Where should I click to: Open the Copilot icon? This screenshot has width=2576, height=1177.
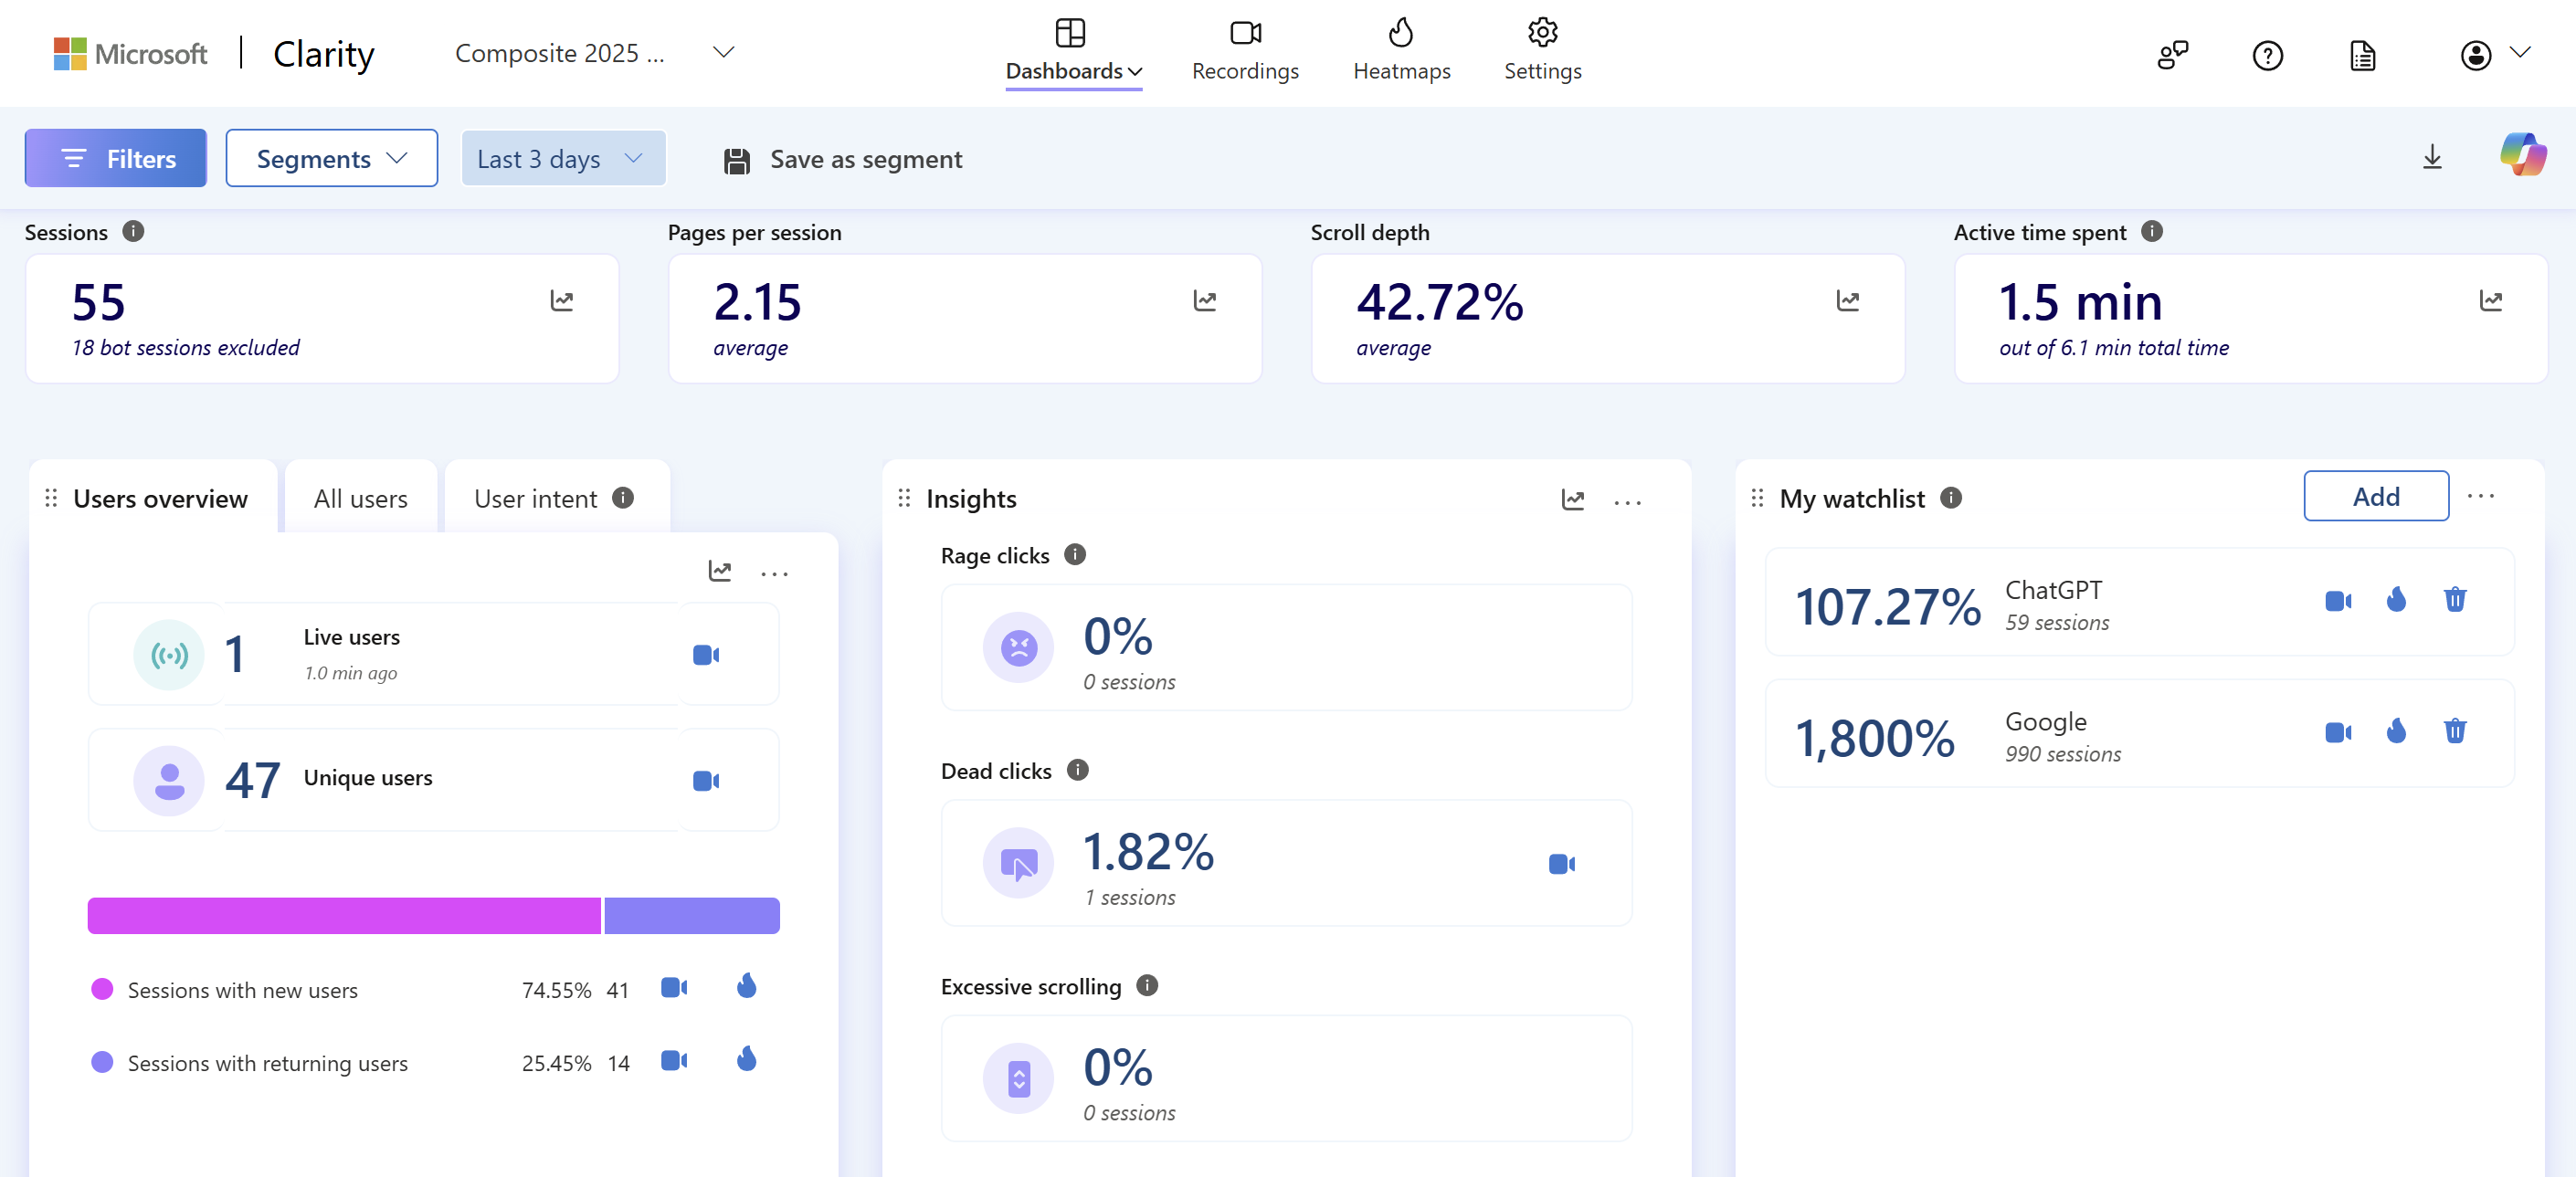pyautogui.click(x=2521, y=156)
